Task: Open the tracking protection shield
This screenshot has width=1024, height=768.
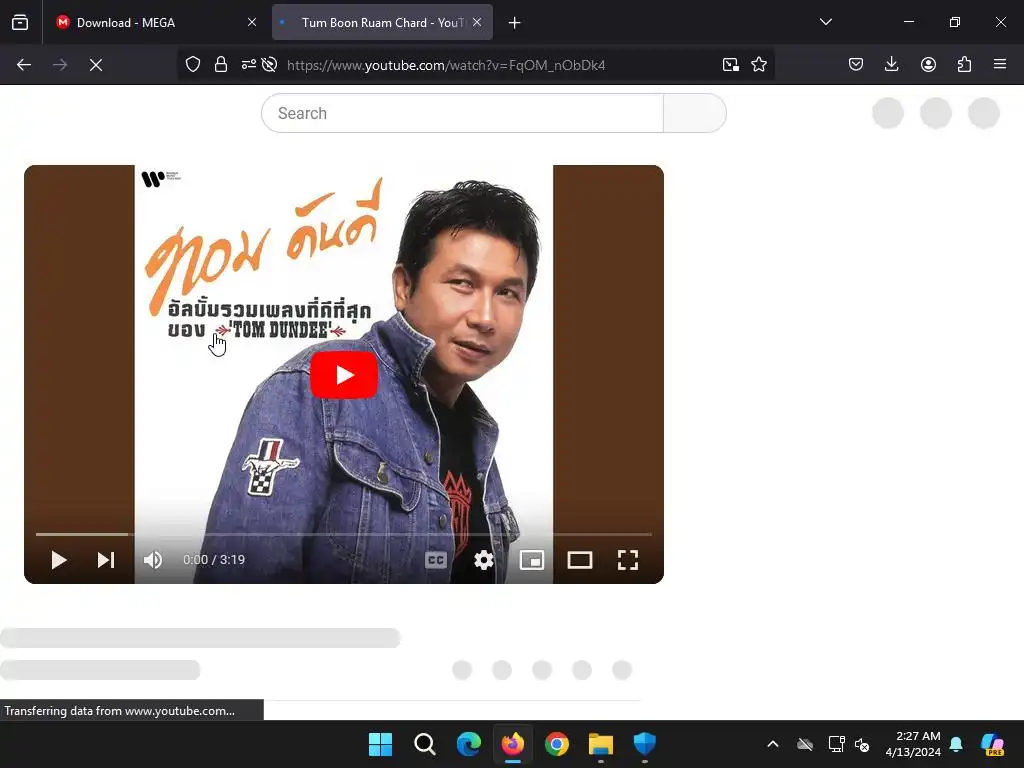Action: point(193,65)
